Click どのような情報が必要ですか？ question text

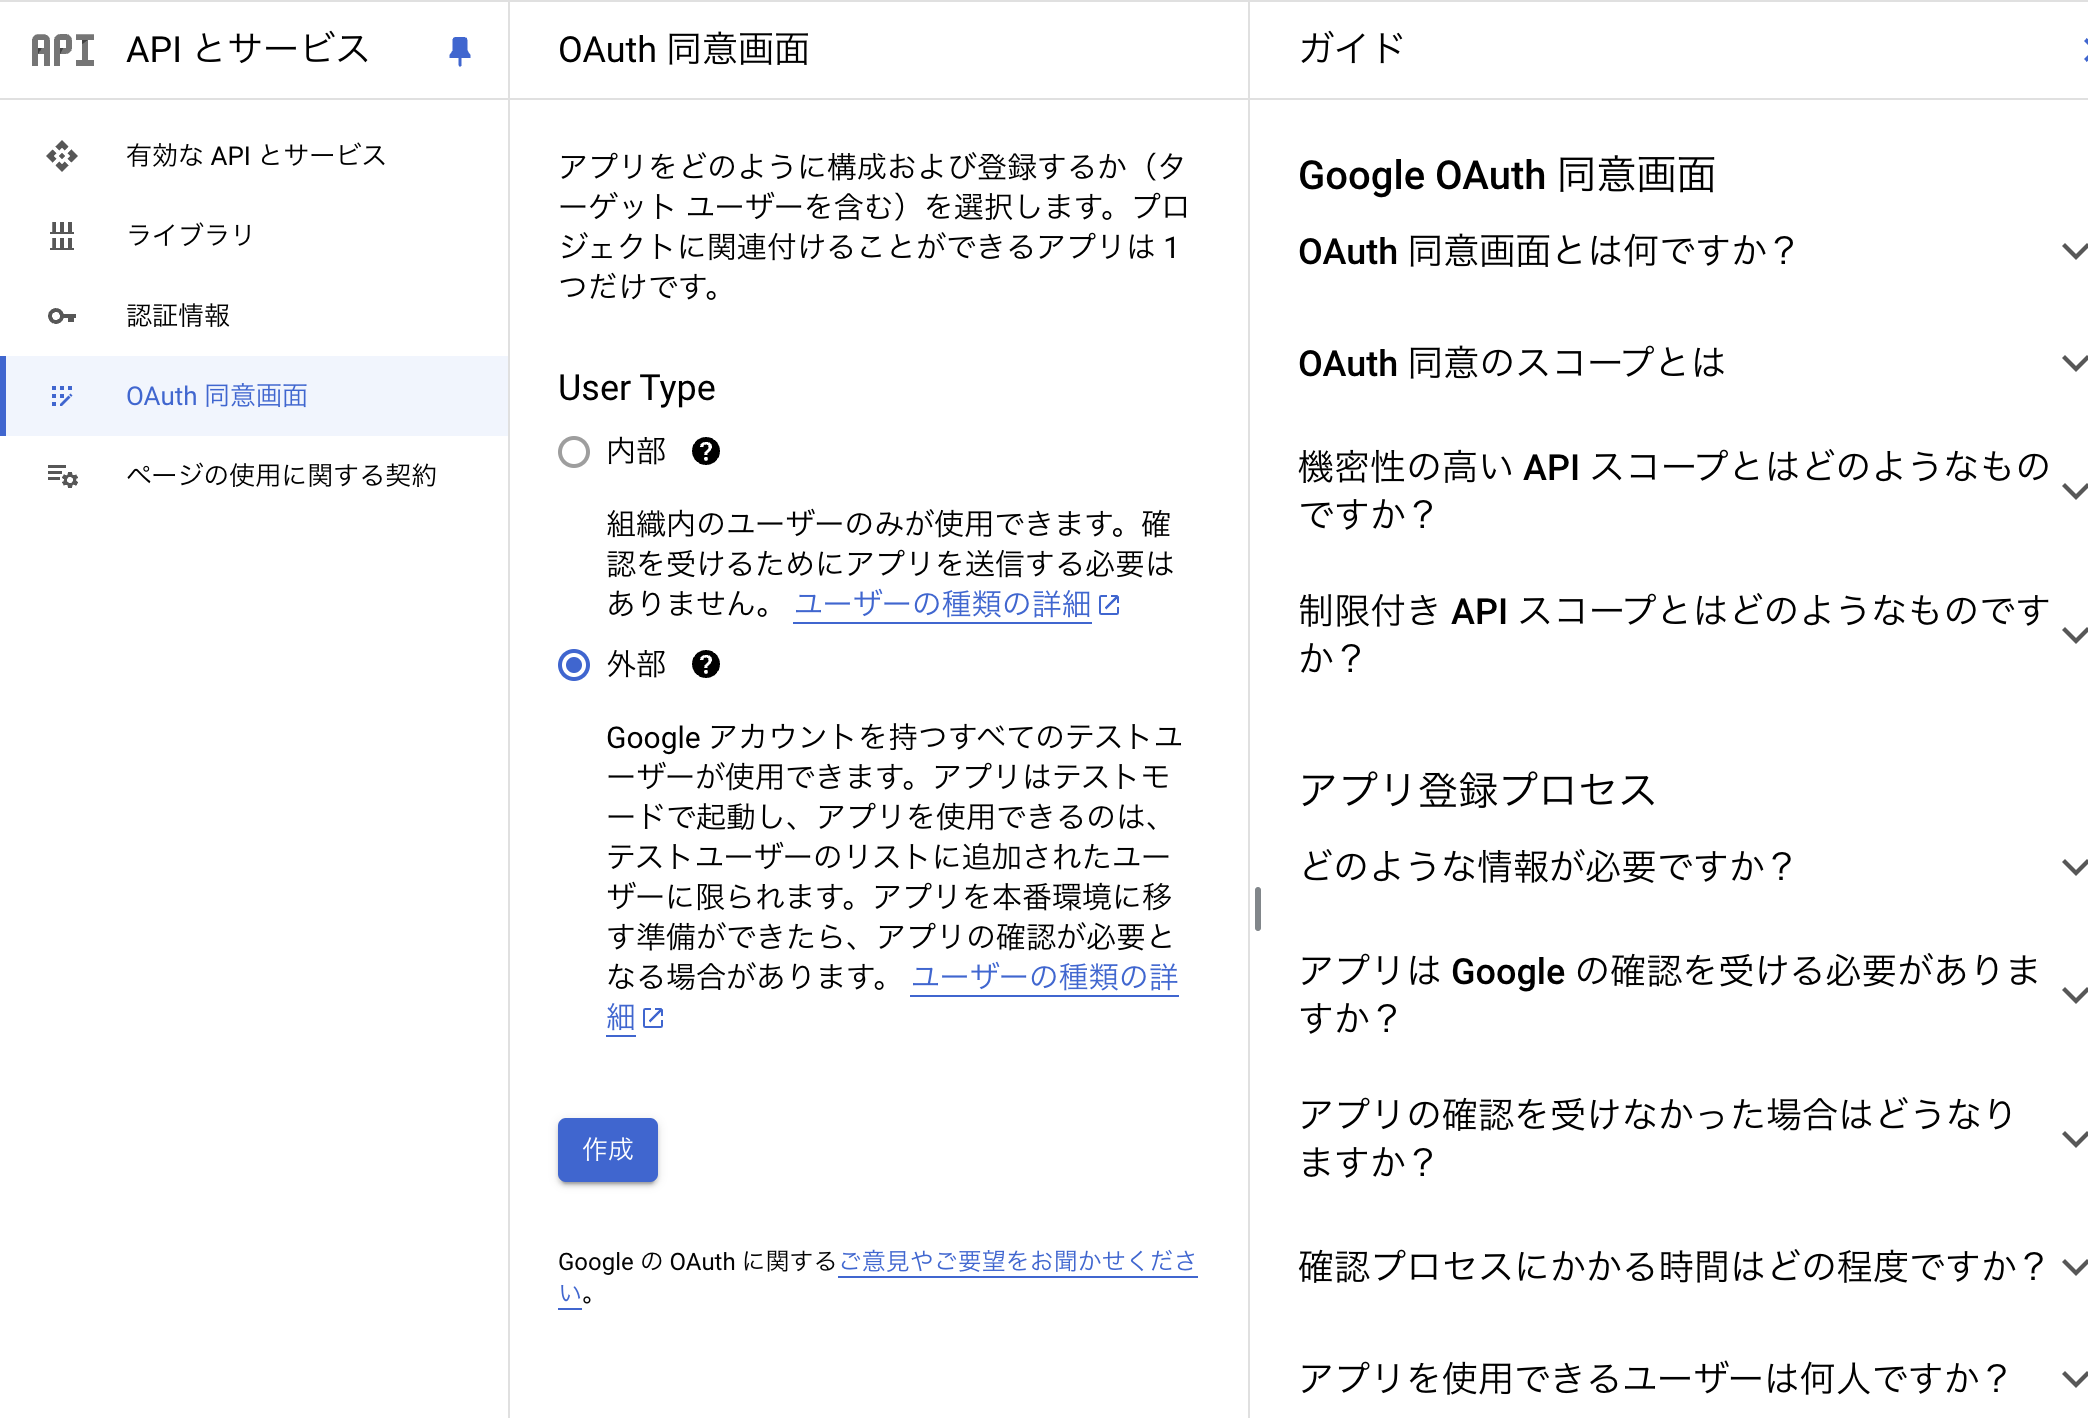(x=1546, y=867)
